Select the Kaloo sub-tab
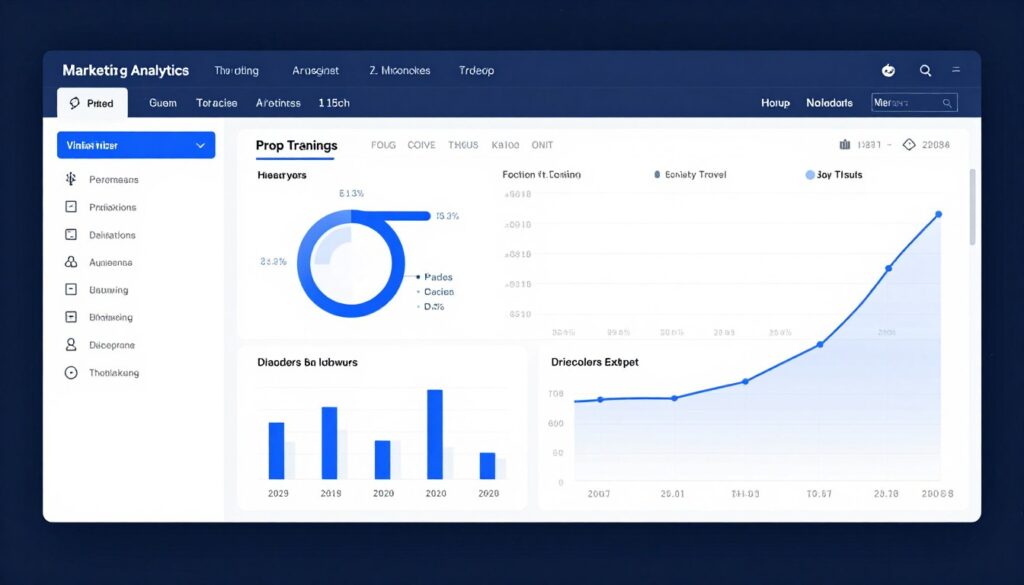 (505, 145)
